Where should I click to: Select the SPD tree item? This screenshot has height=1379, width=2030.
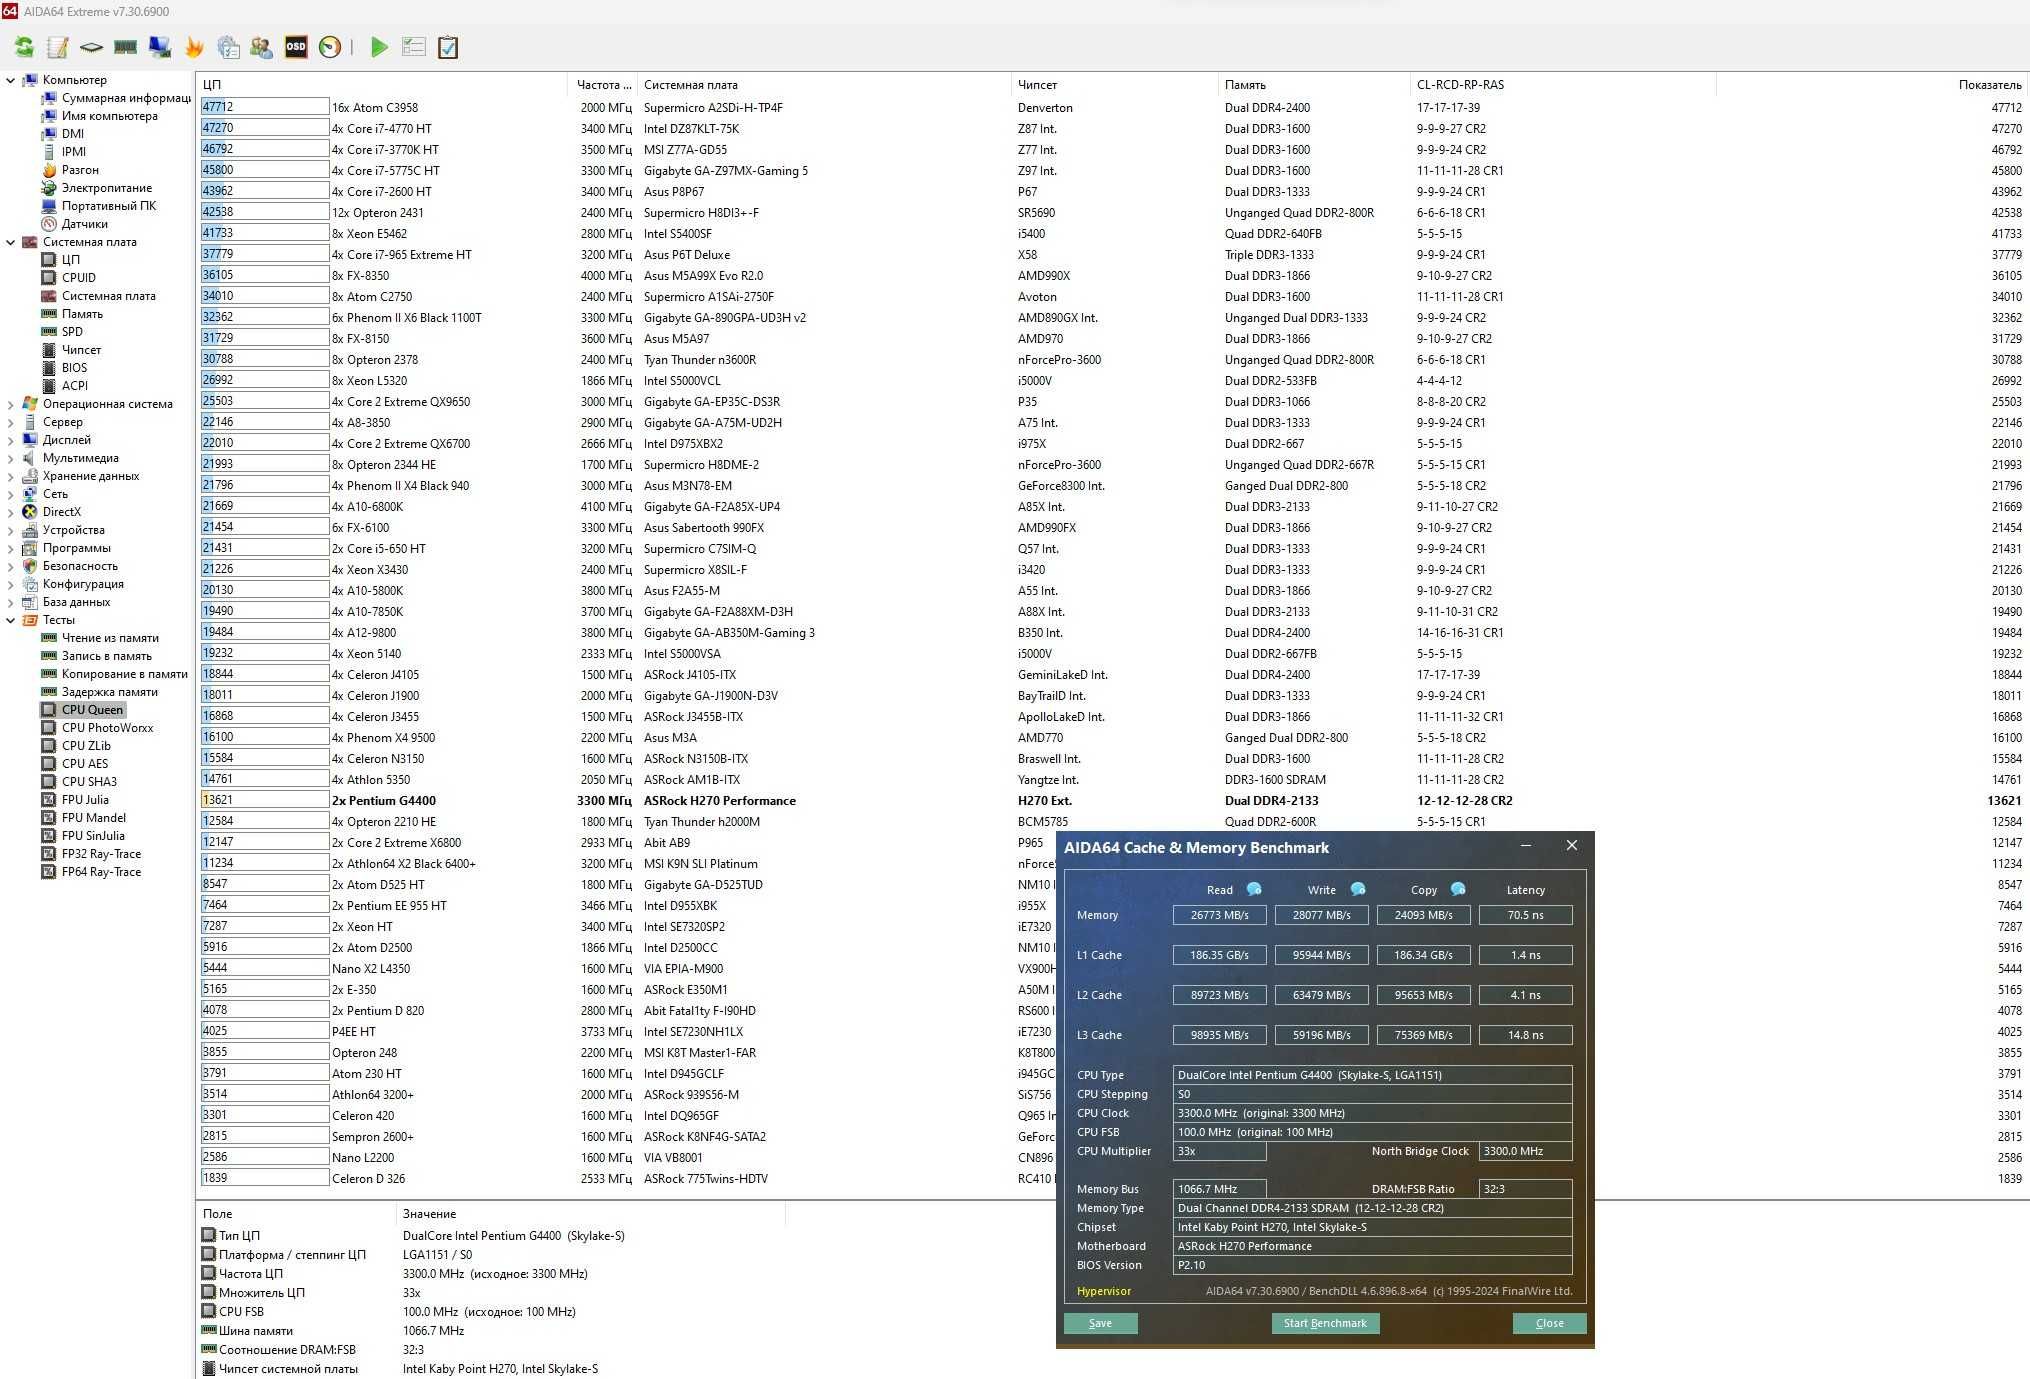(x=72, y=332)
